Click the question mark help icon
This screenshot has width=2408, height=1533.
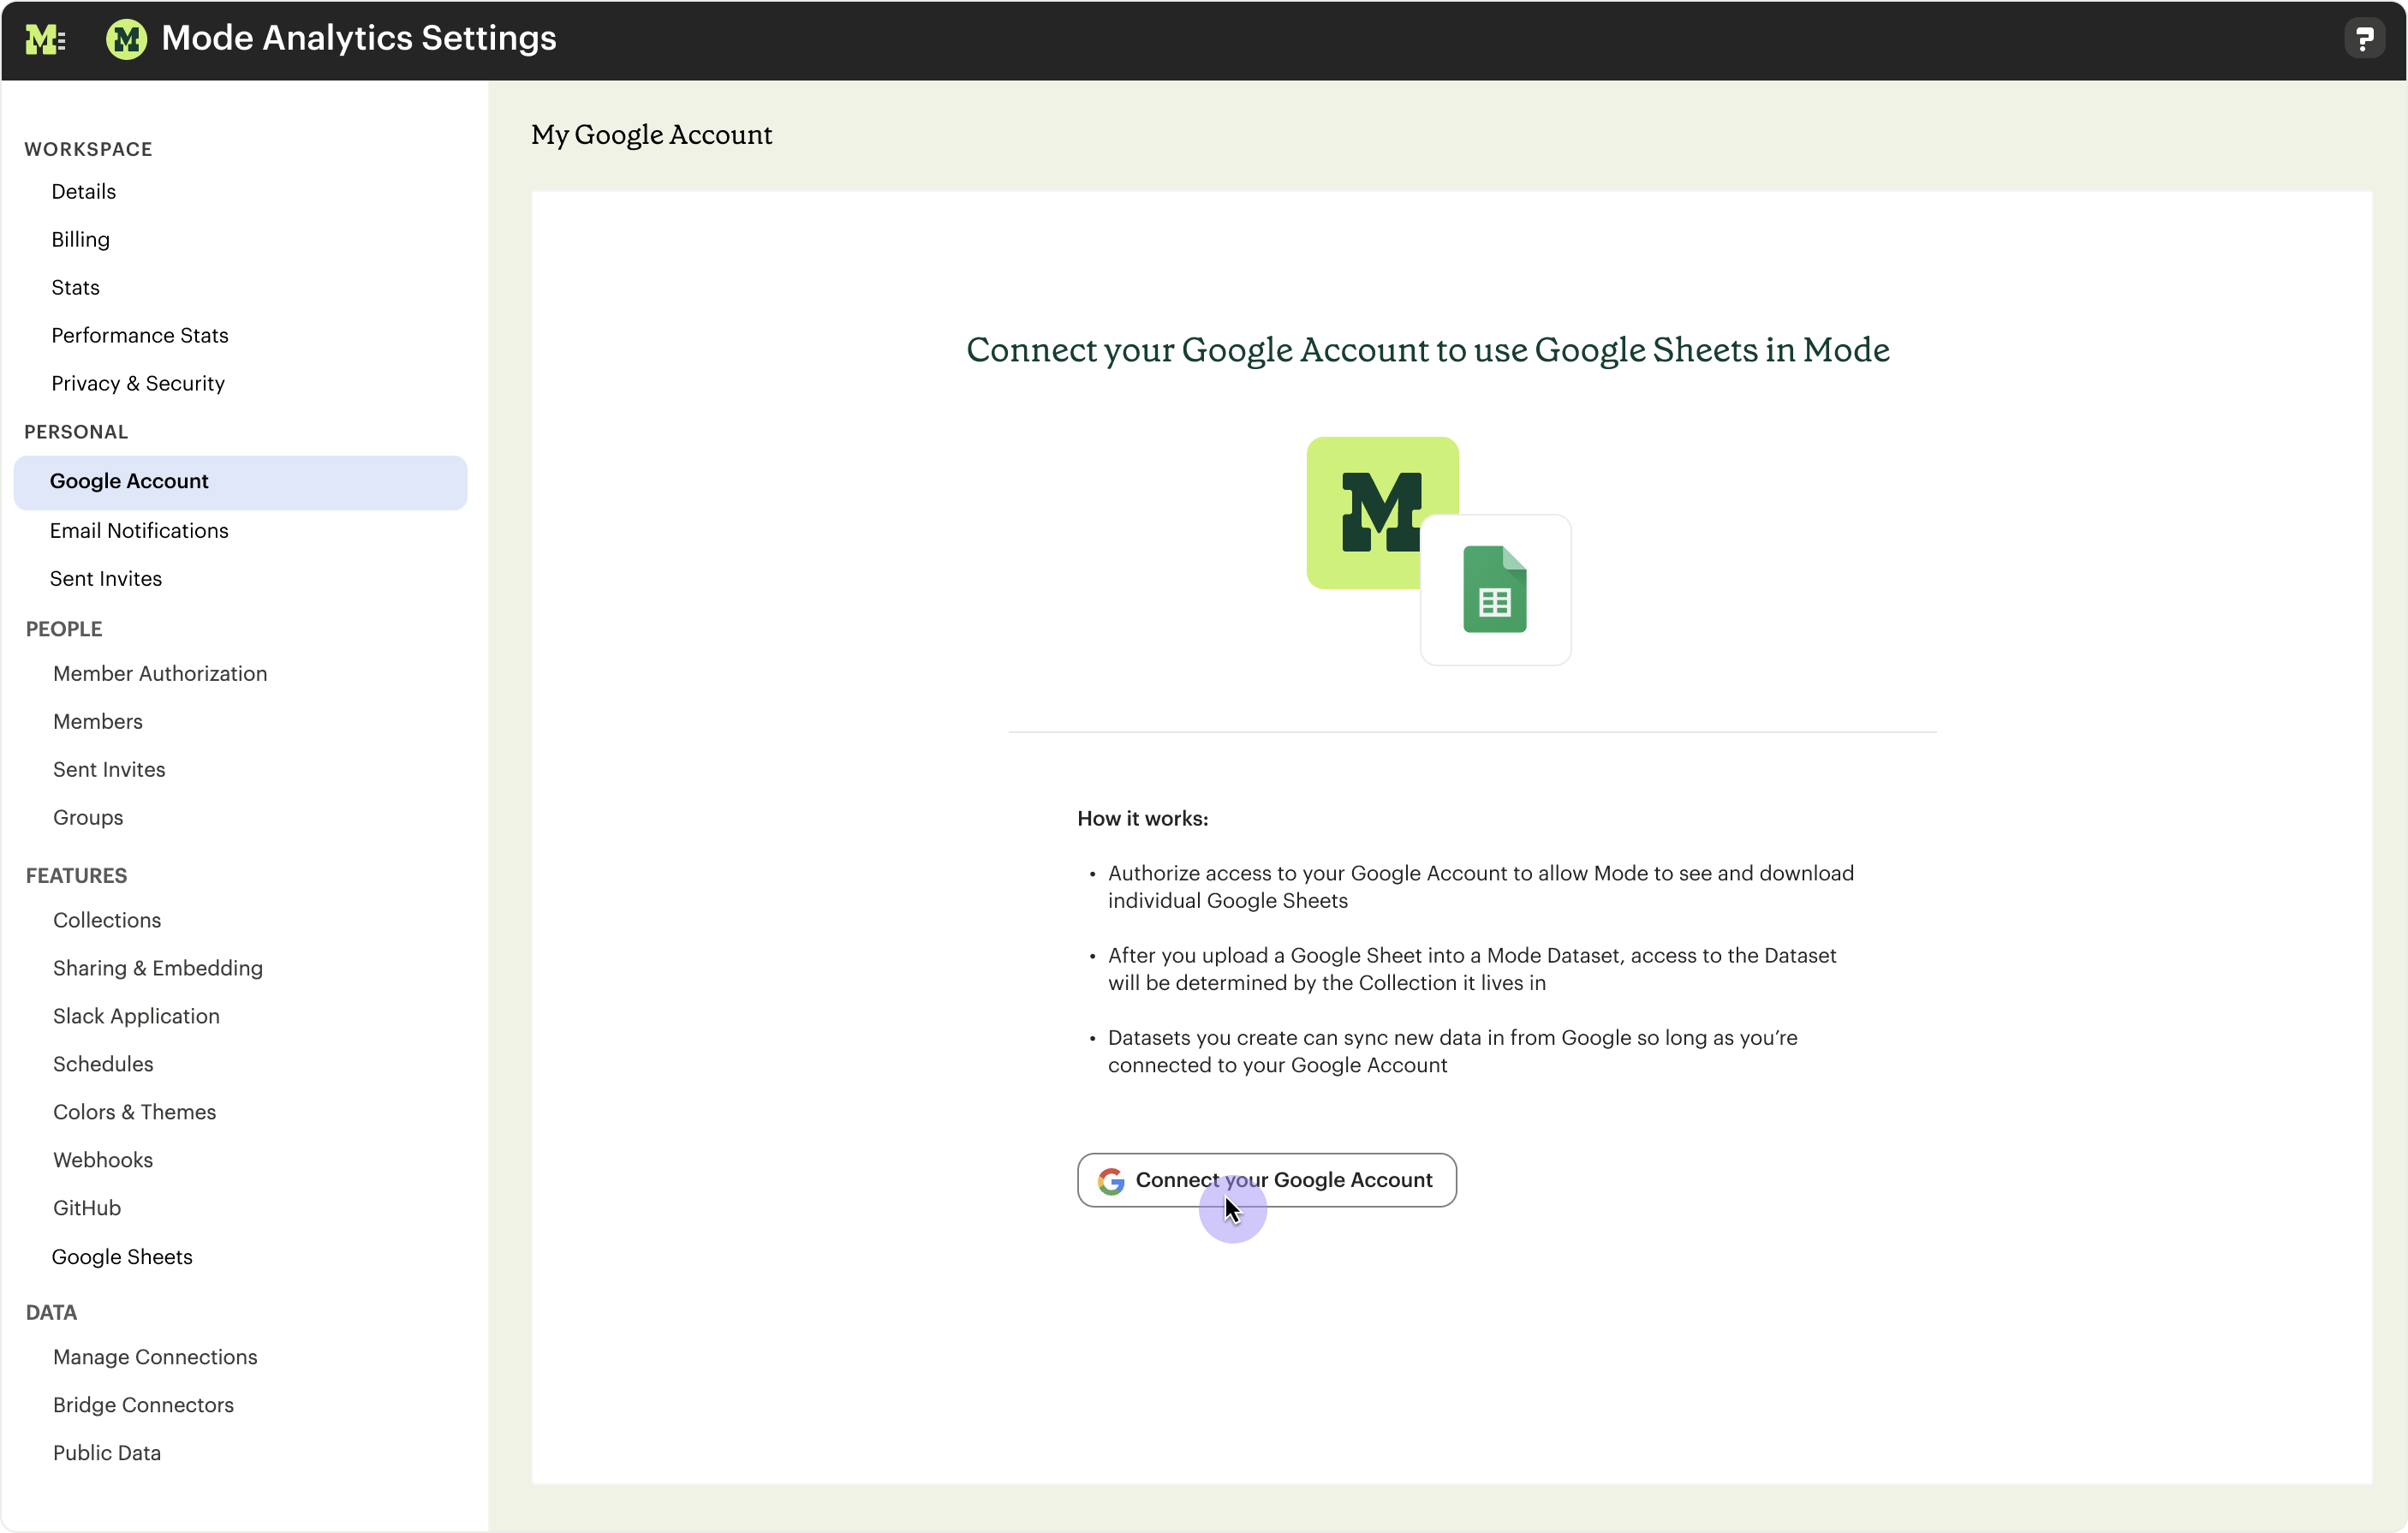[2364, 37]
